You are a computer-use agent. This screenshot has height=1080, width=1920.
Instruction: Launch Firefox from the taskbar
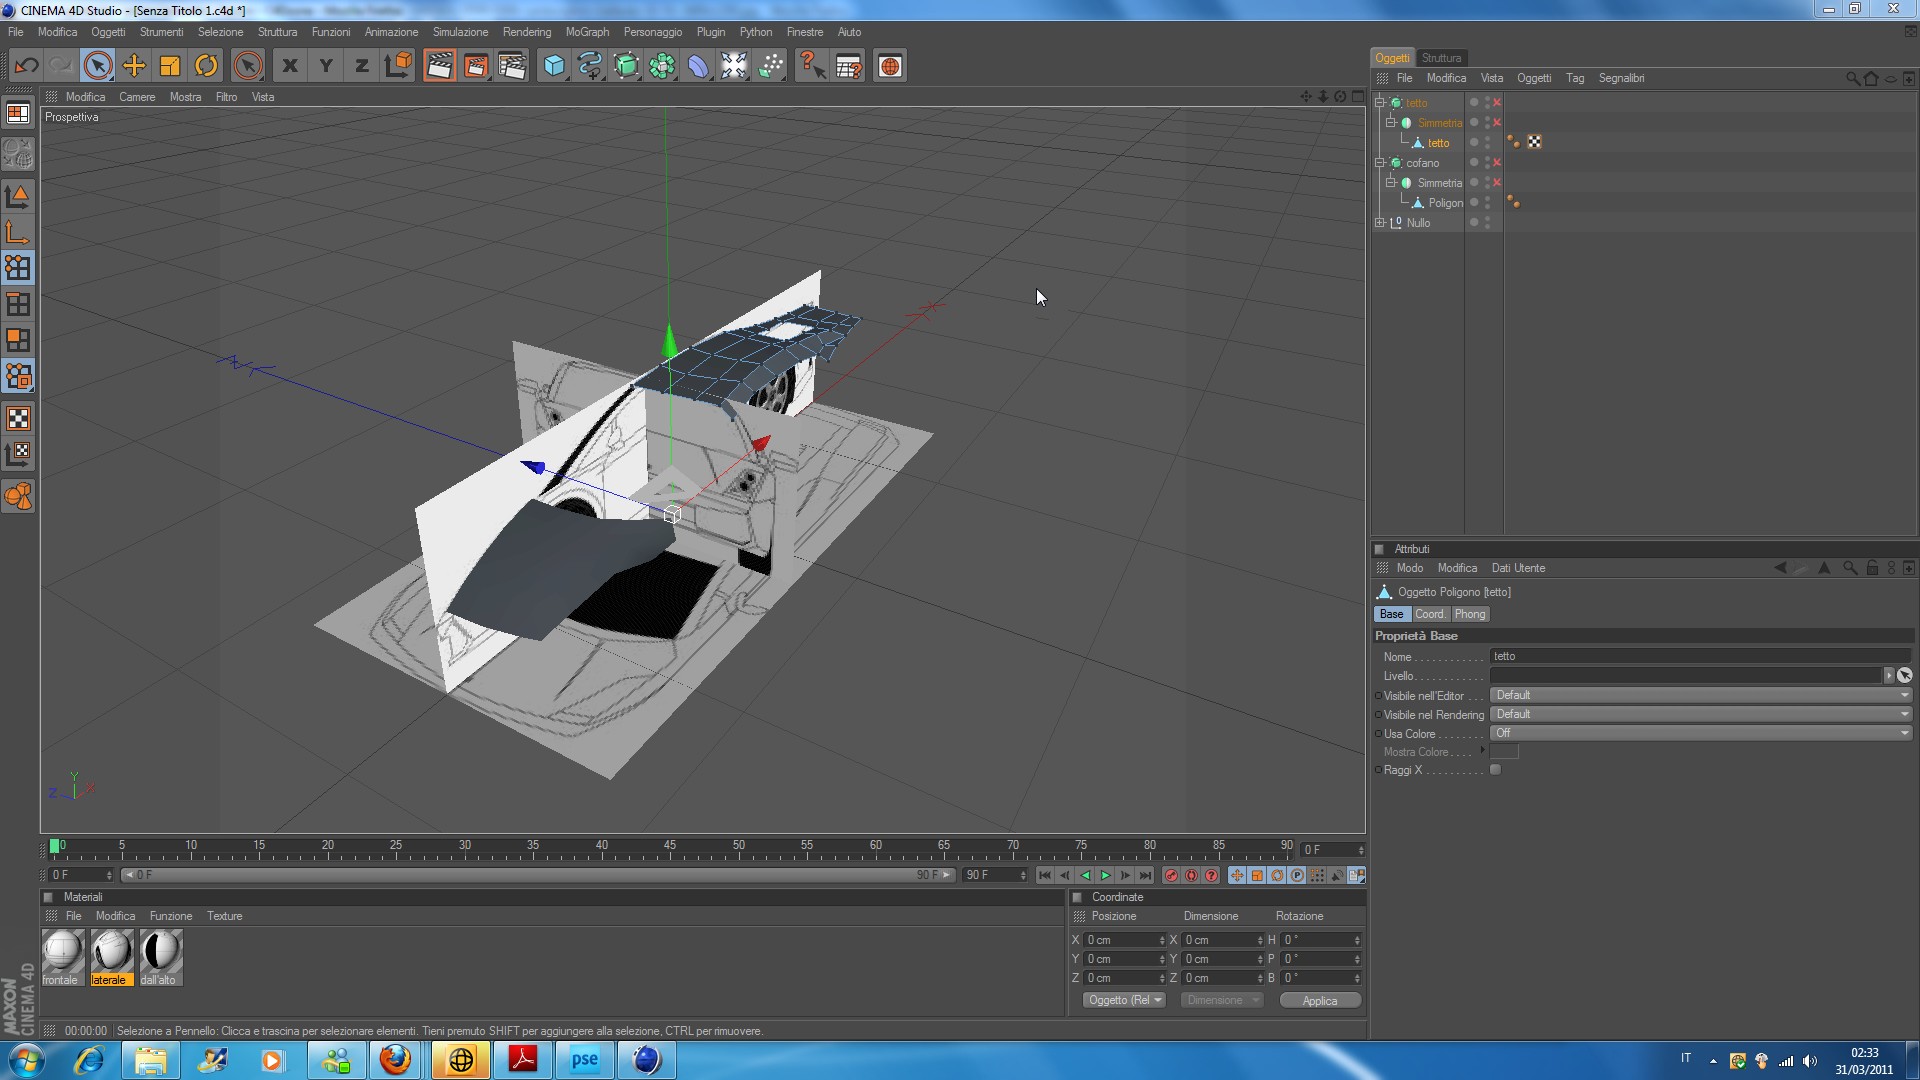(395, 1060)
